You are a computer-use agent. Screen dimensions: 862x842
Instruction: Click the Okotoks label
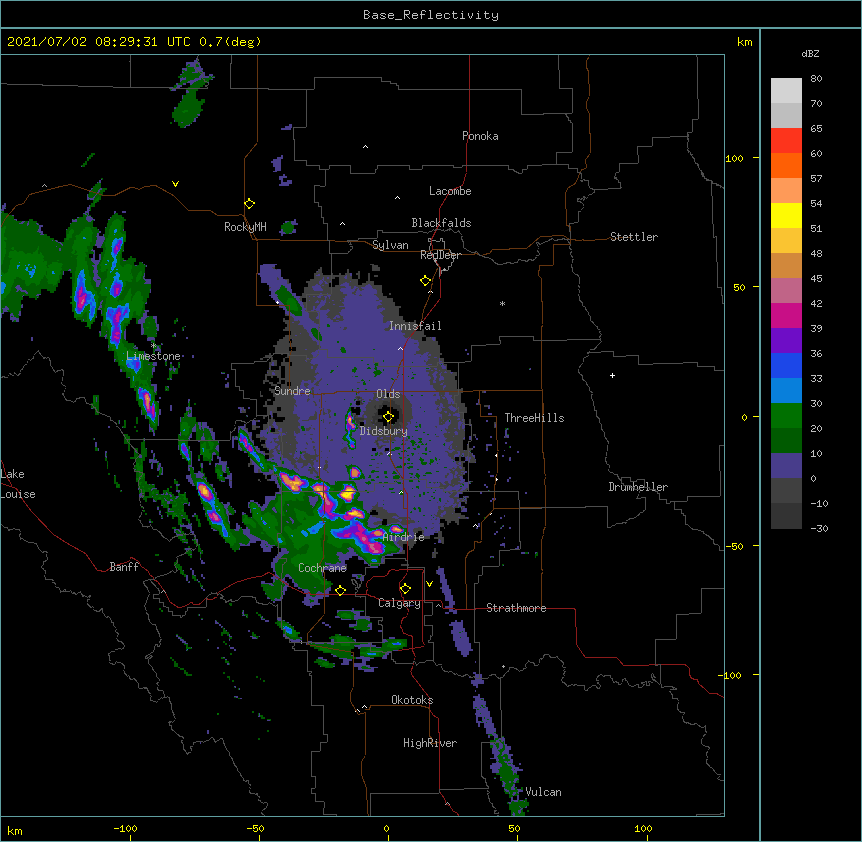point(412,700)
